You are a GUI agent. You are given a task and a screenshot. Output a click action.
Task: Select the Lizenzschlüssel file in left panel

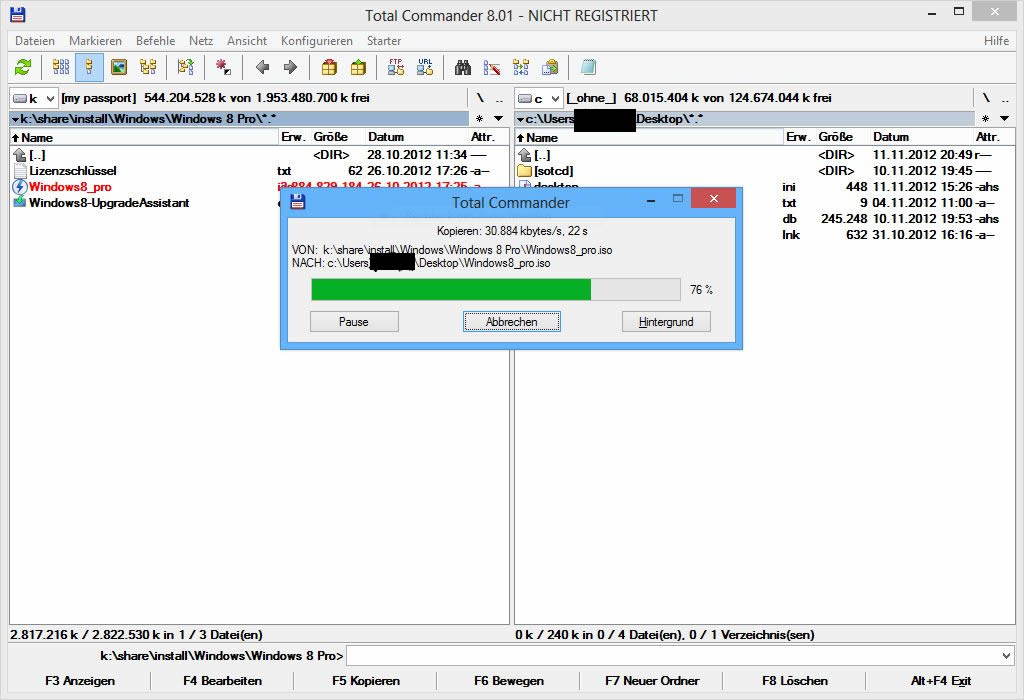click(x=72, y=171)
